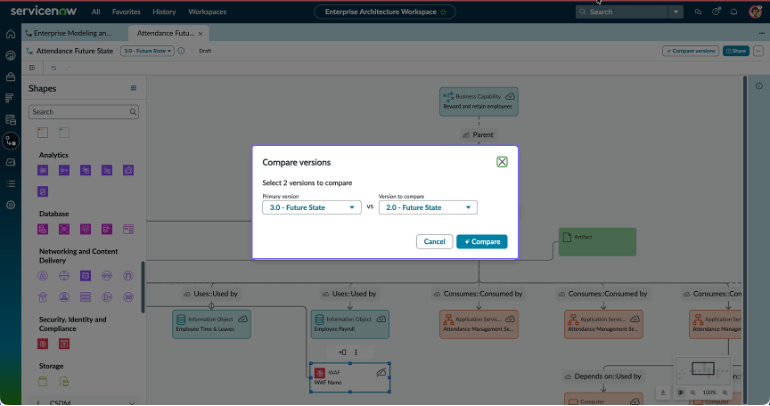Click Compare versions button in header
770x406 pixels.
pyautogui.click(x=690, y=51)
